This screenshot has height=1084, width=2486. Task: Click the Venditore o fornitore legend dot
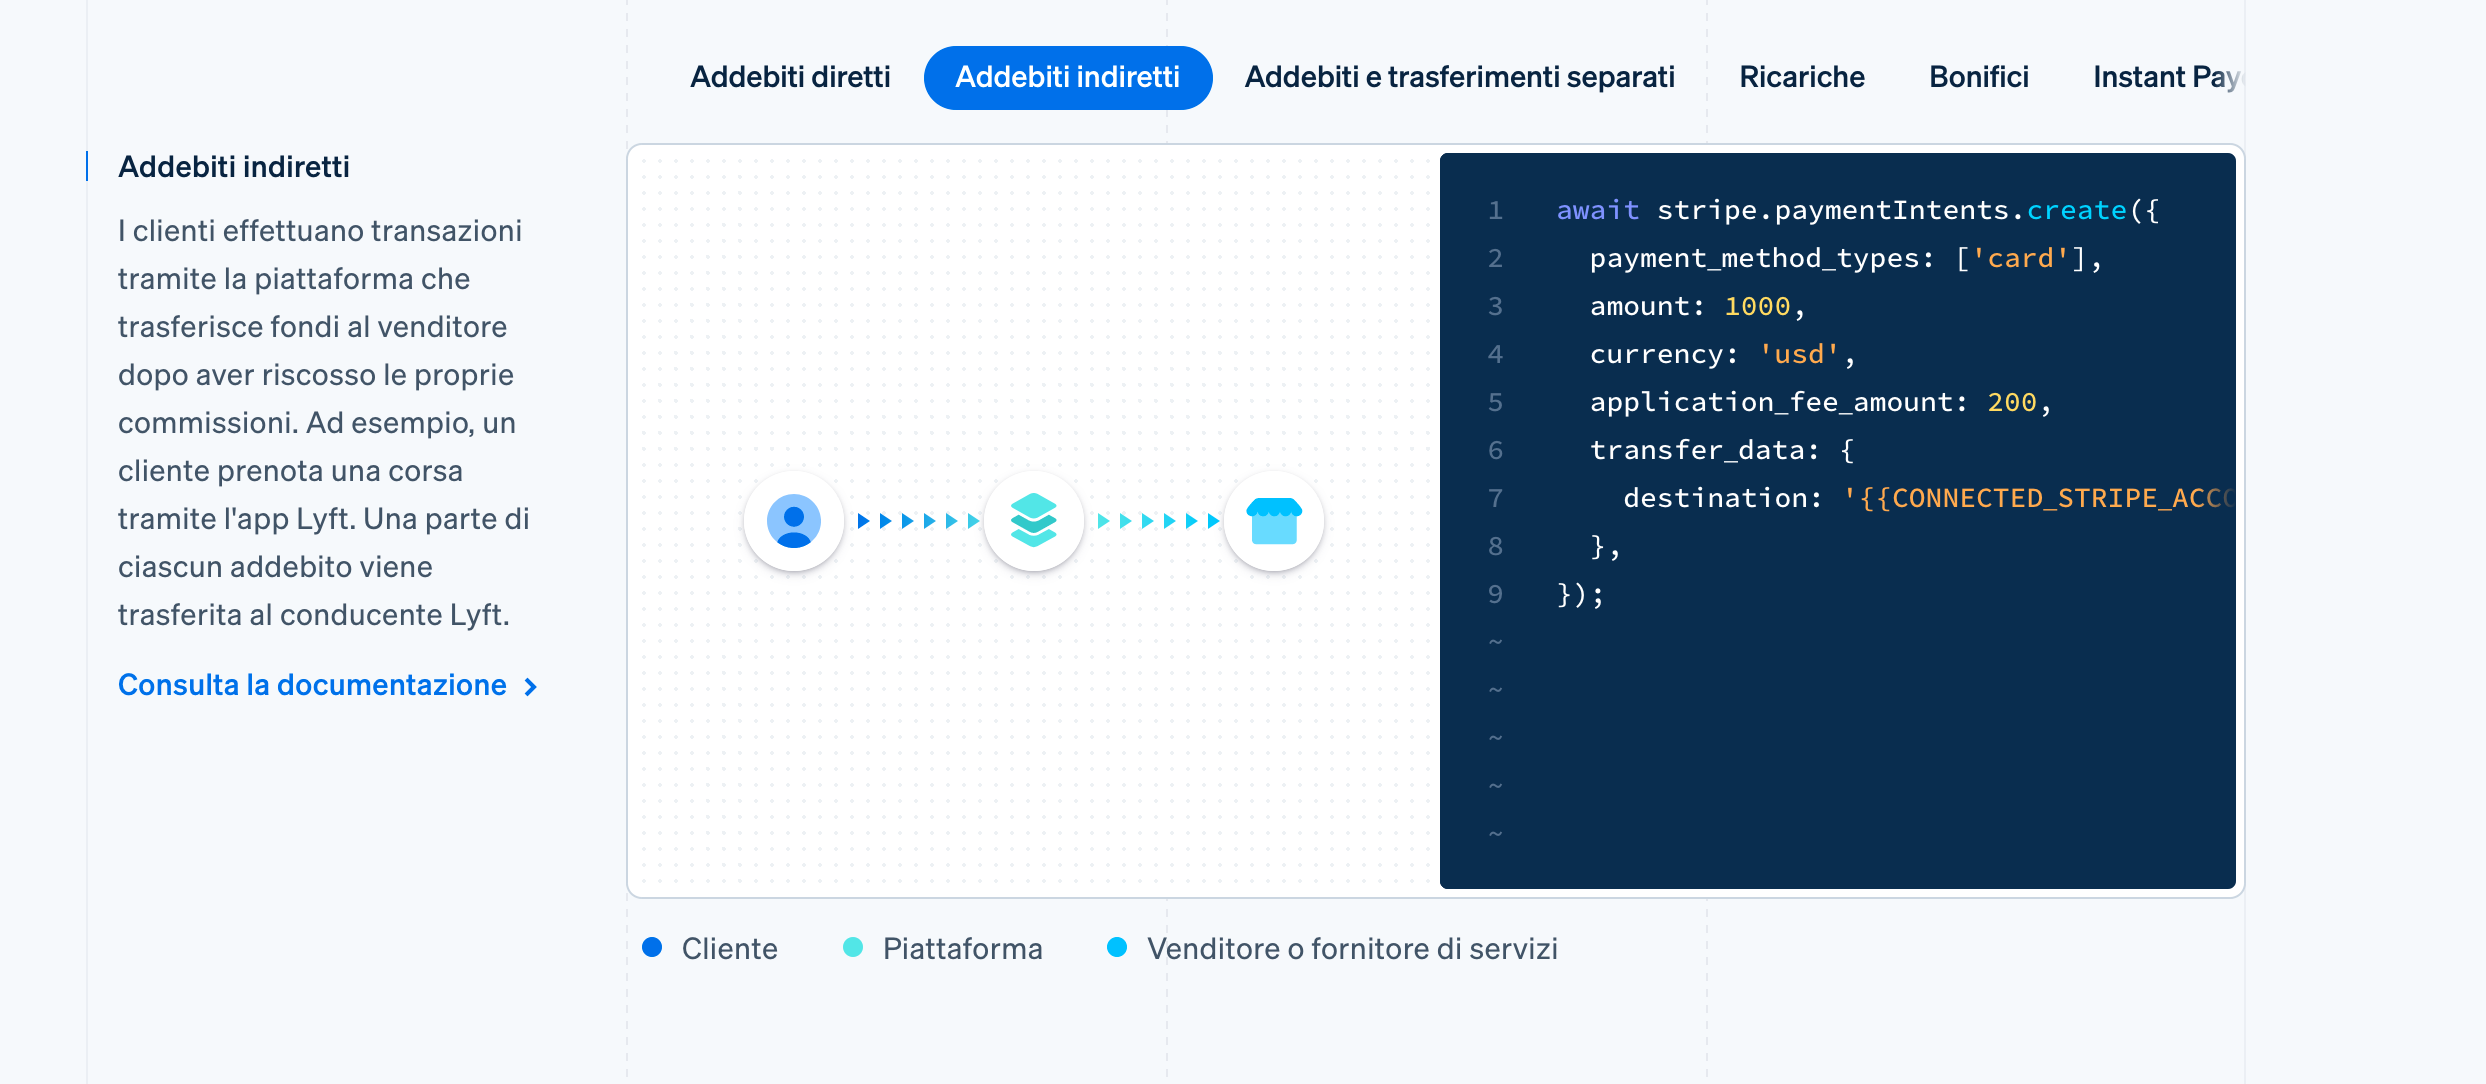tap(1117, 947)
